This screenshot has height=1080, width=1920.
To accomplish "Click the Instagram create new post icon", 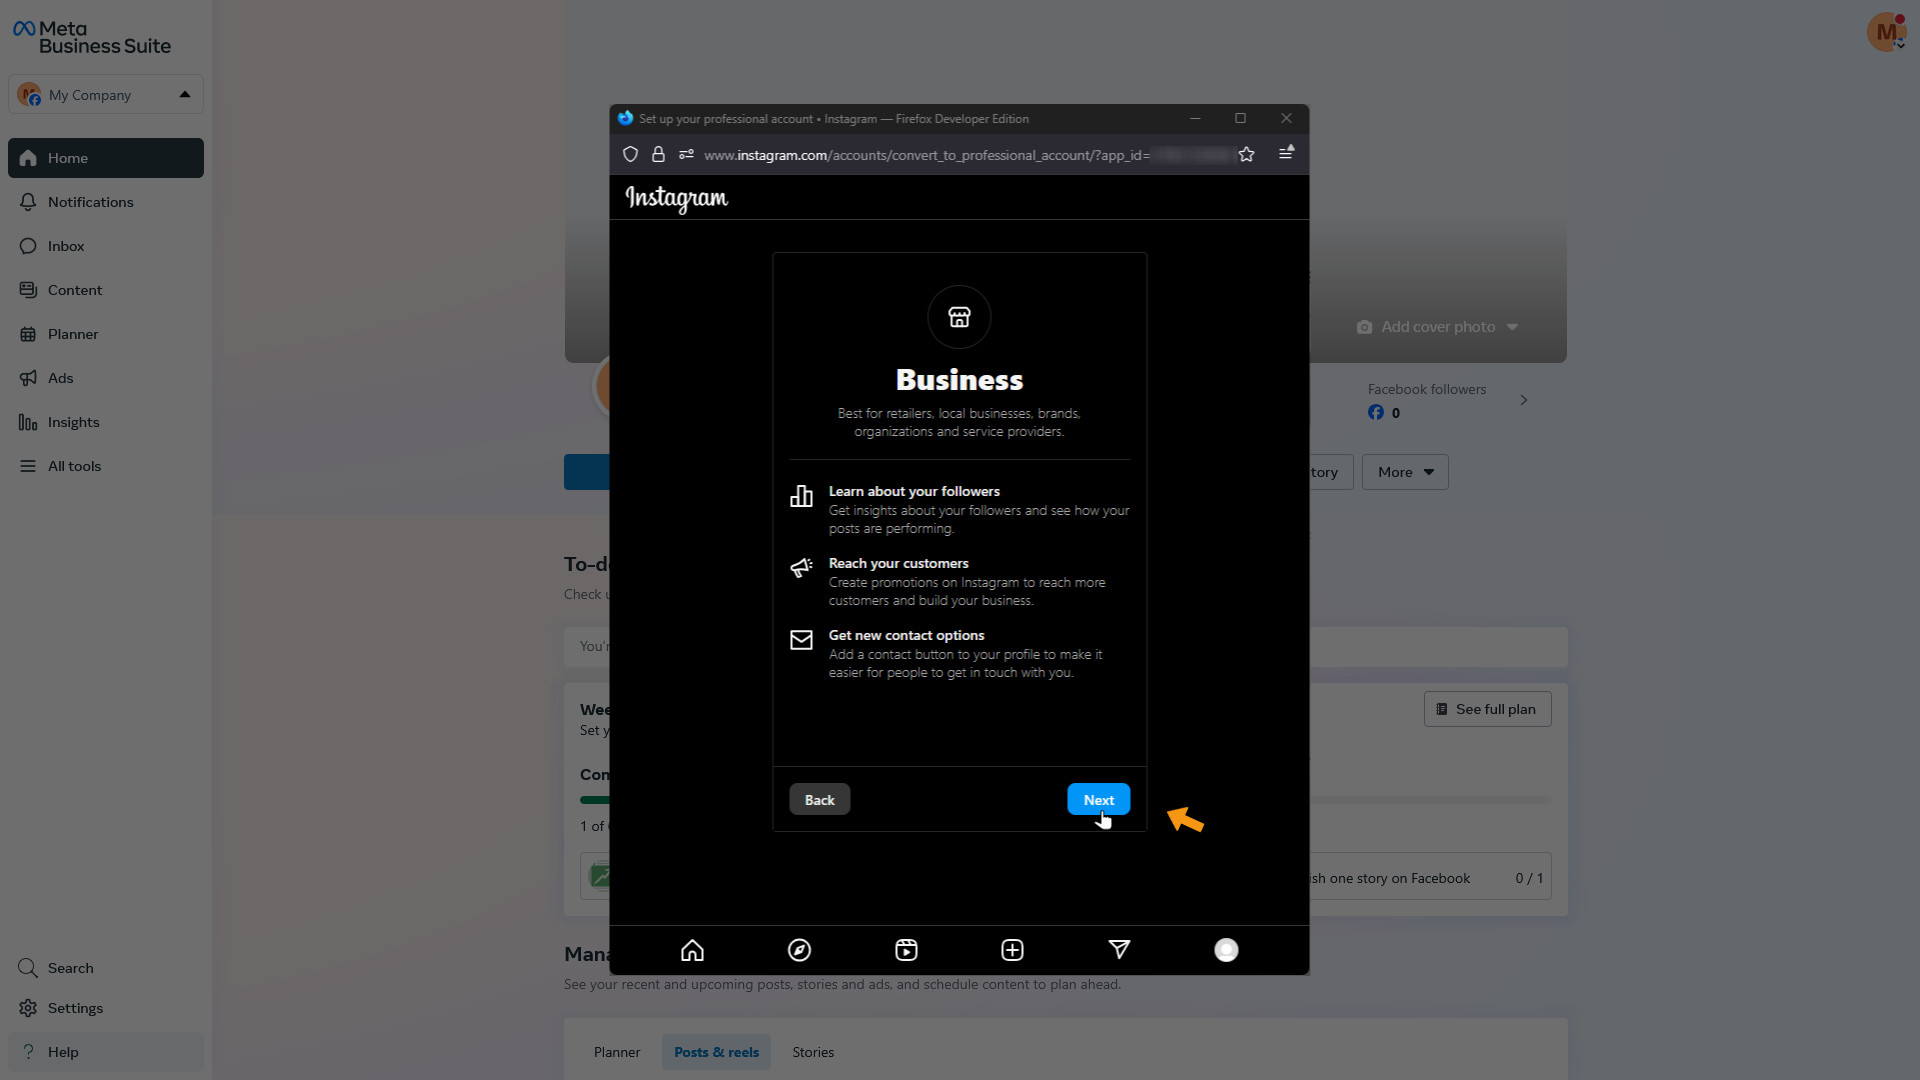I will (x=1012, y=950).
